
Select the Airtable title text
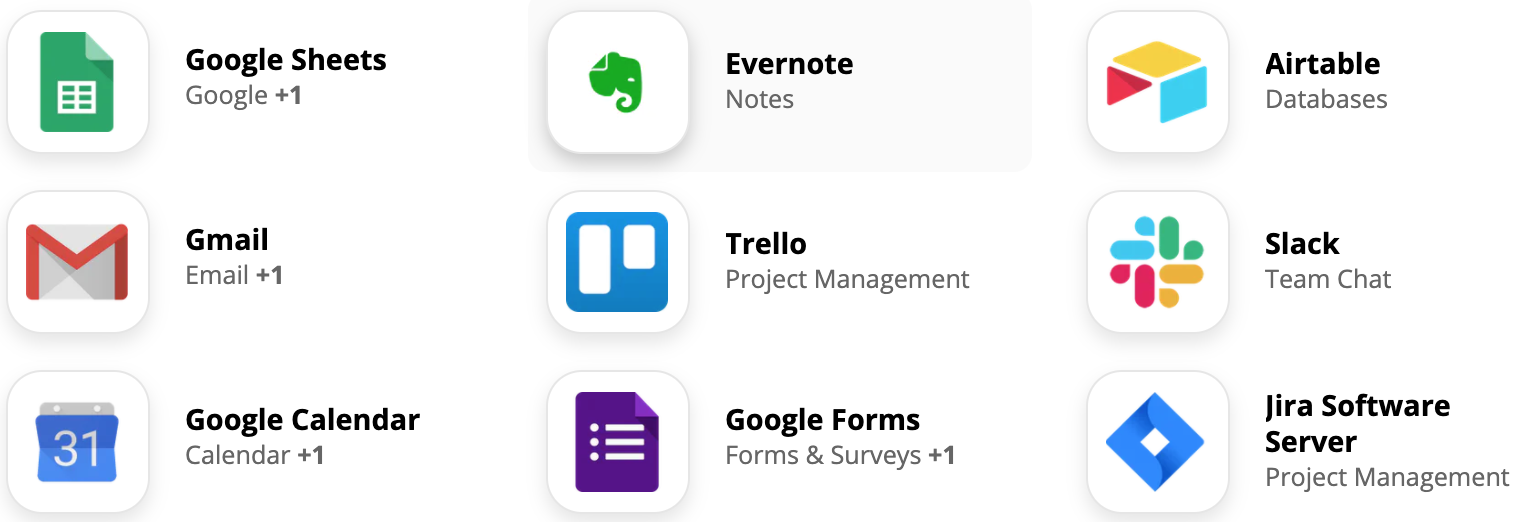point(1322,64)
